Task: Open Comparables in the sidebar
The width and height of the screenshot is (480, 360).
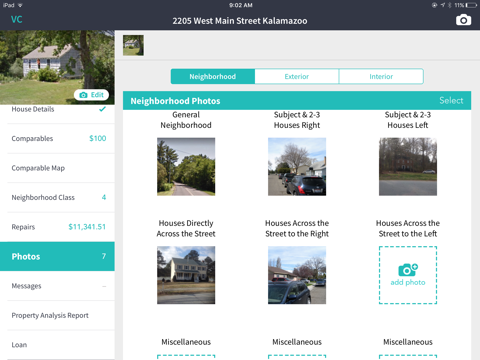Action: 57,138
